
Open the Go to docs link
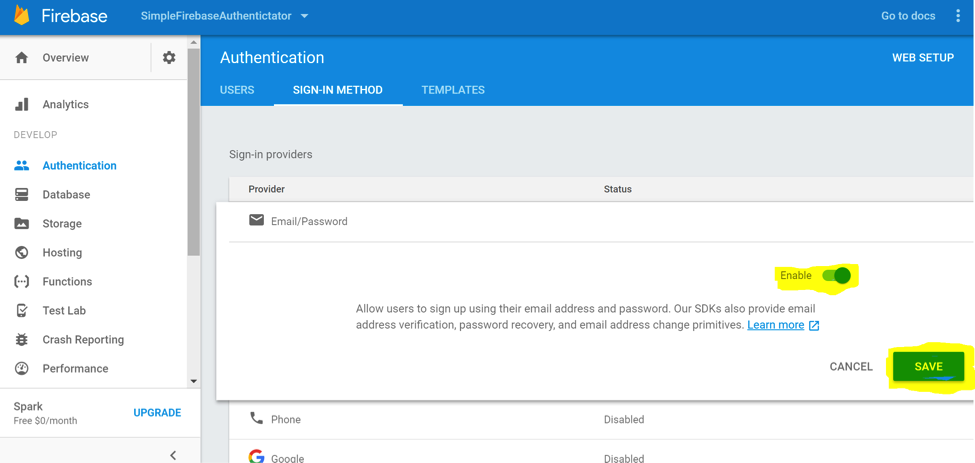tap(908, 16)
